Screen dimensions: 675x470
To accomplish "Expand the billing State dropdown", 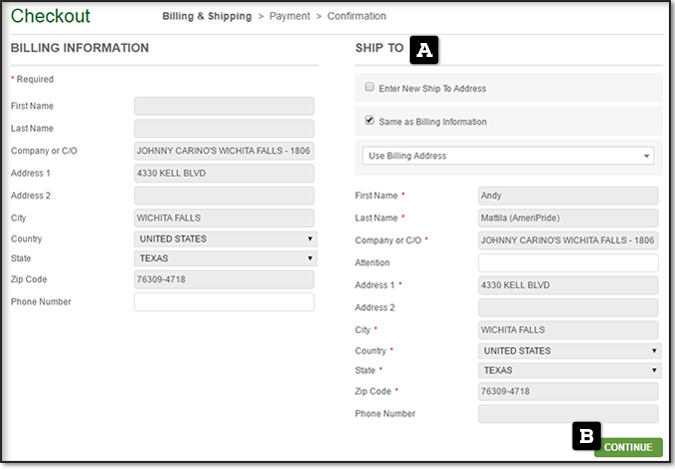I will [225, 258].
